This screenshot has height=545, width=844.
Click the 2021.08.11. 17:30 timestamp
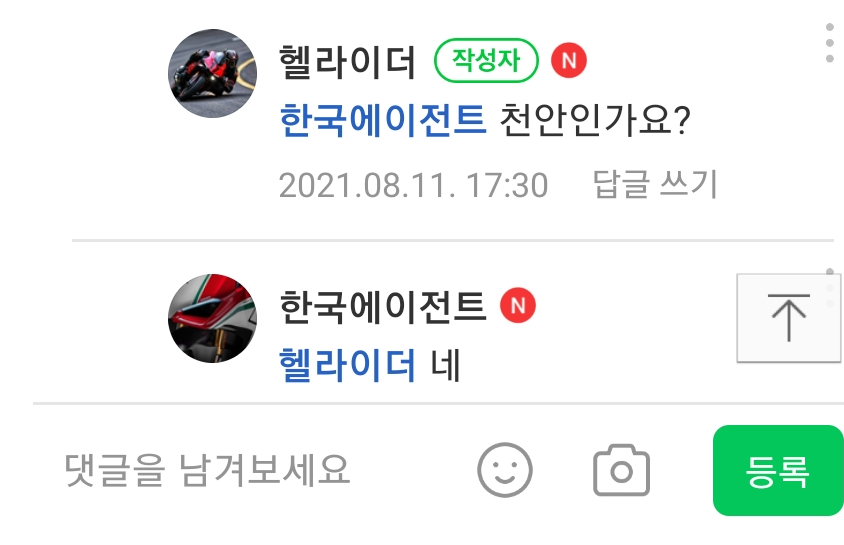tap(413, 185)
